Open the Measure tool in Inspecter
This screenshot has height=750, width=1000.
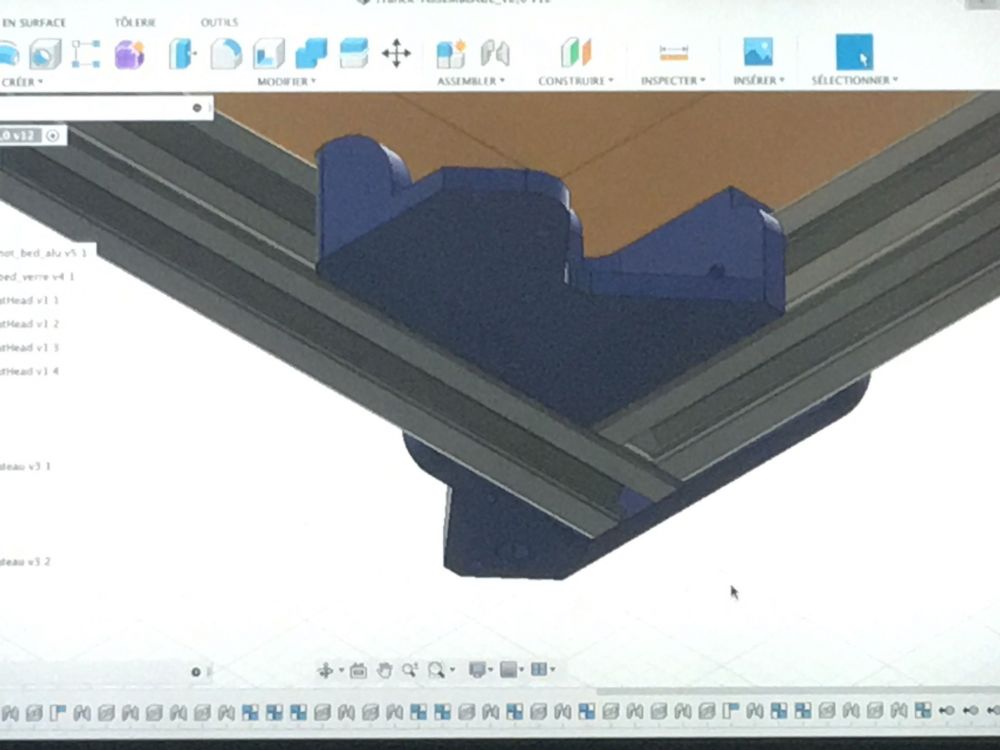(x=674, y=52)
